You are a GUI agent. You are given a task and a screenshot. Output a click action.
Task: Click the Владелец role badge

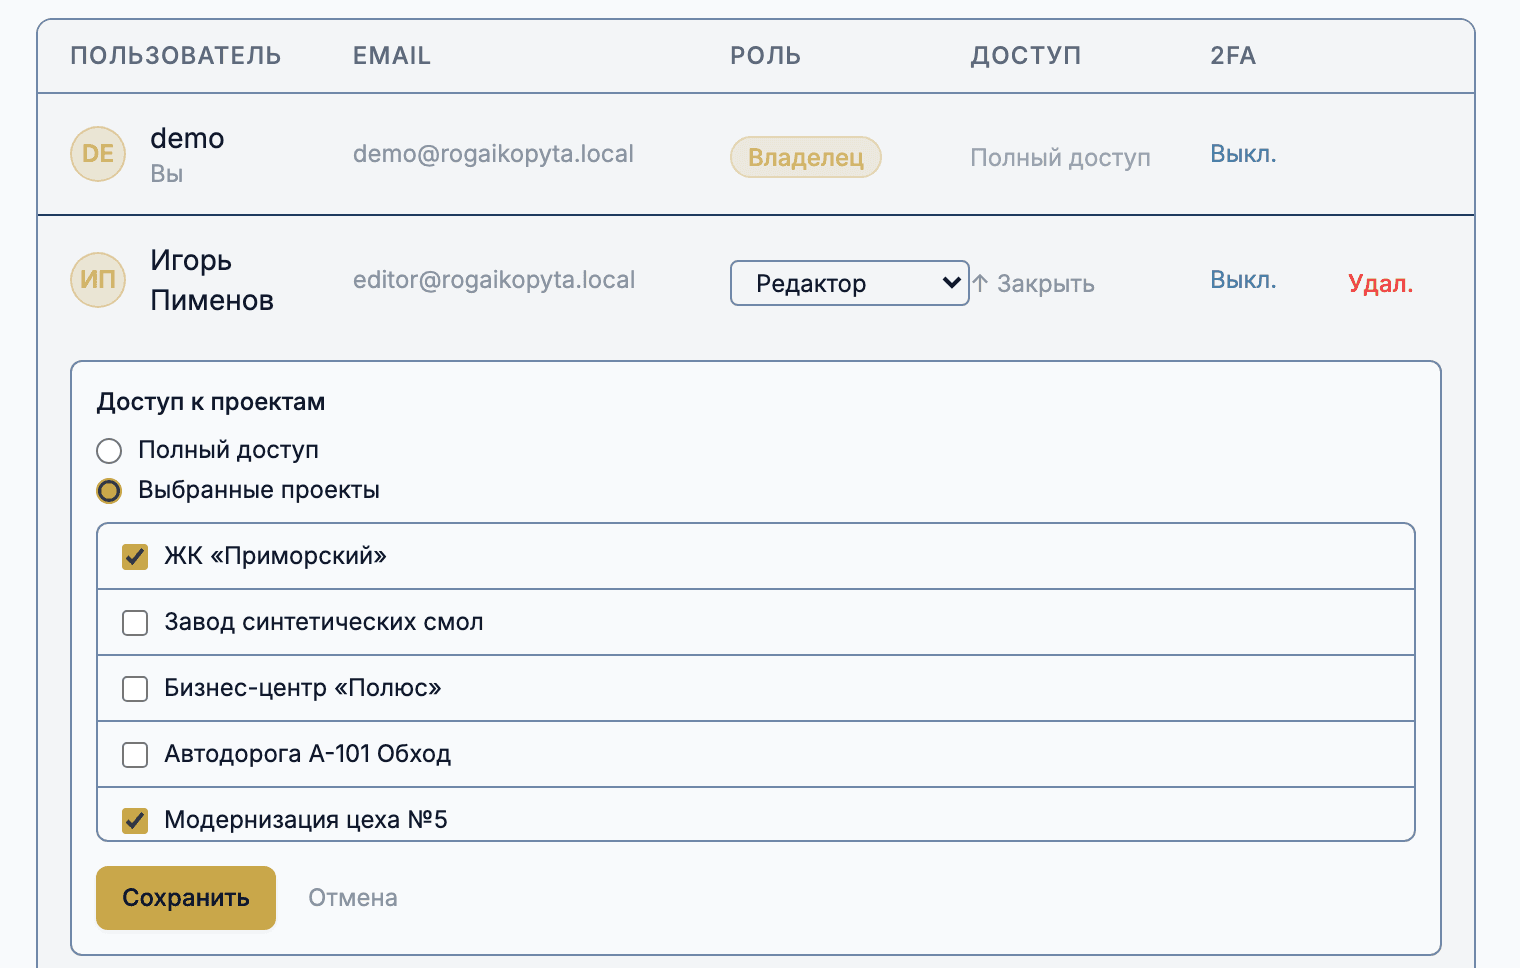click(806, 157)
